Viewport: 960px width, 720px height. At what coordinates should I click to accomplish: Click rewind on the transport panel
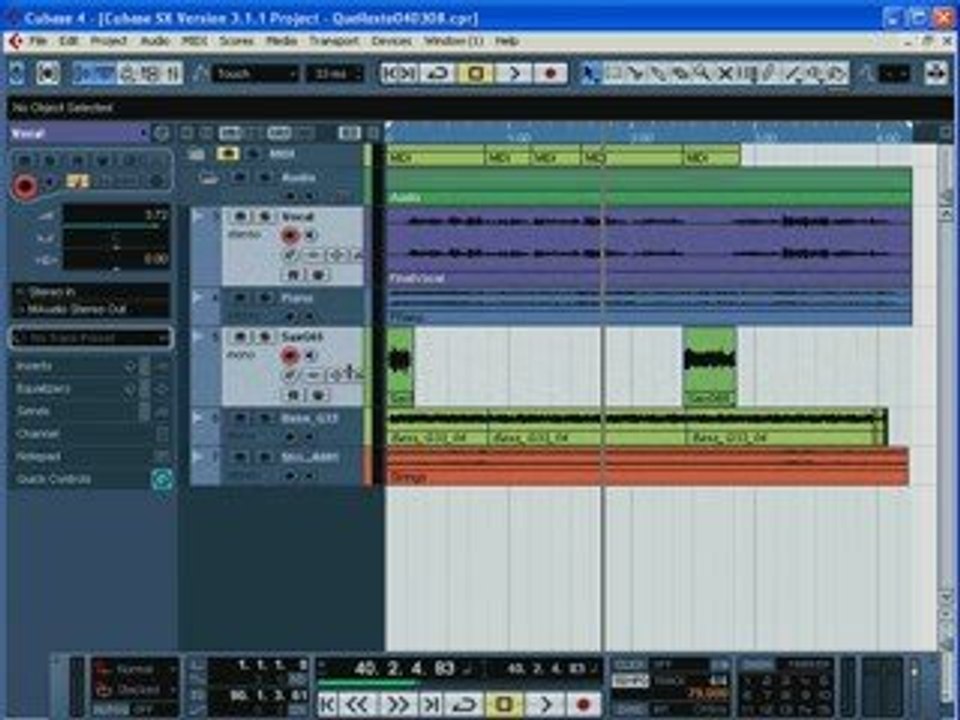(359, 705)
